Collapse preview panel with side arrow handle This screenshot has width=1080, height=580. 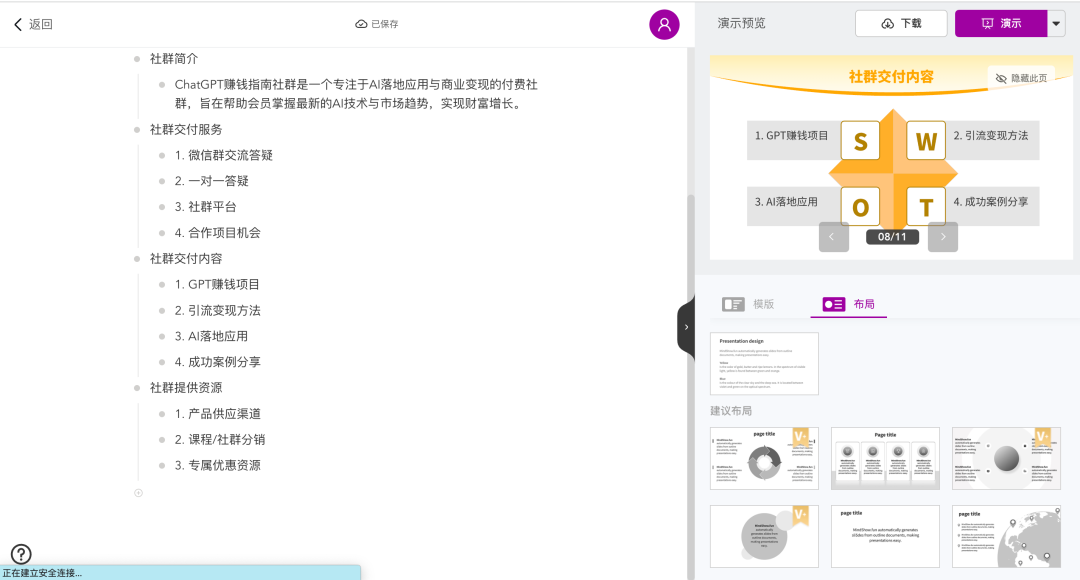686,327
